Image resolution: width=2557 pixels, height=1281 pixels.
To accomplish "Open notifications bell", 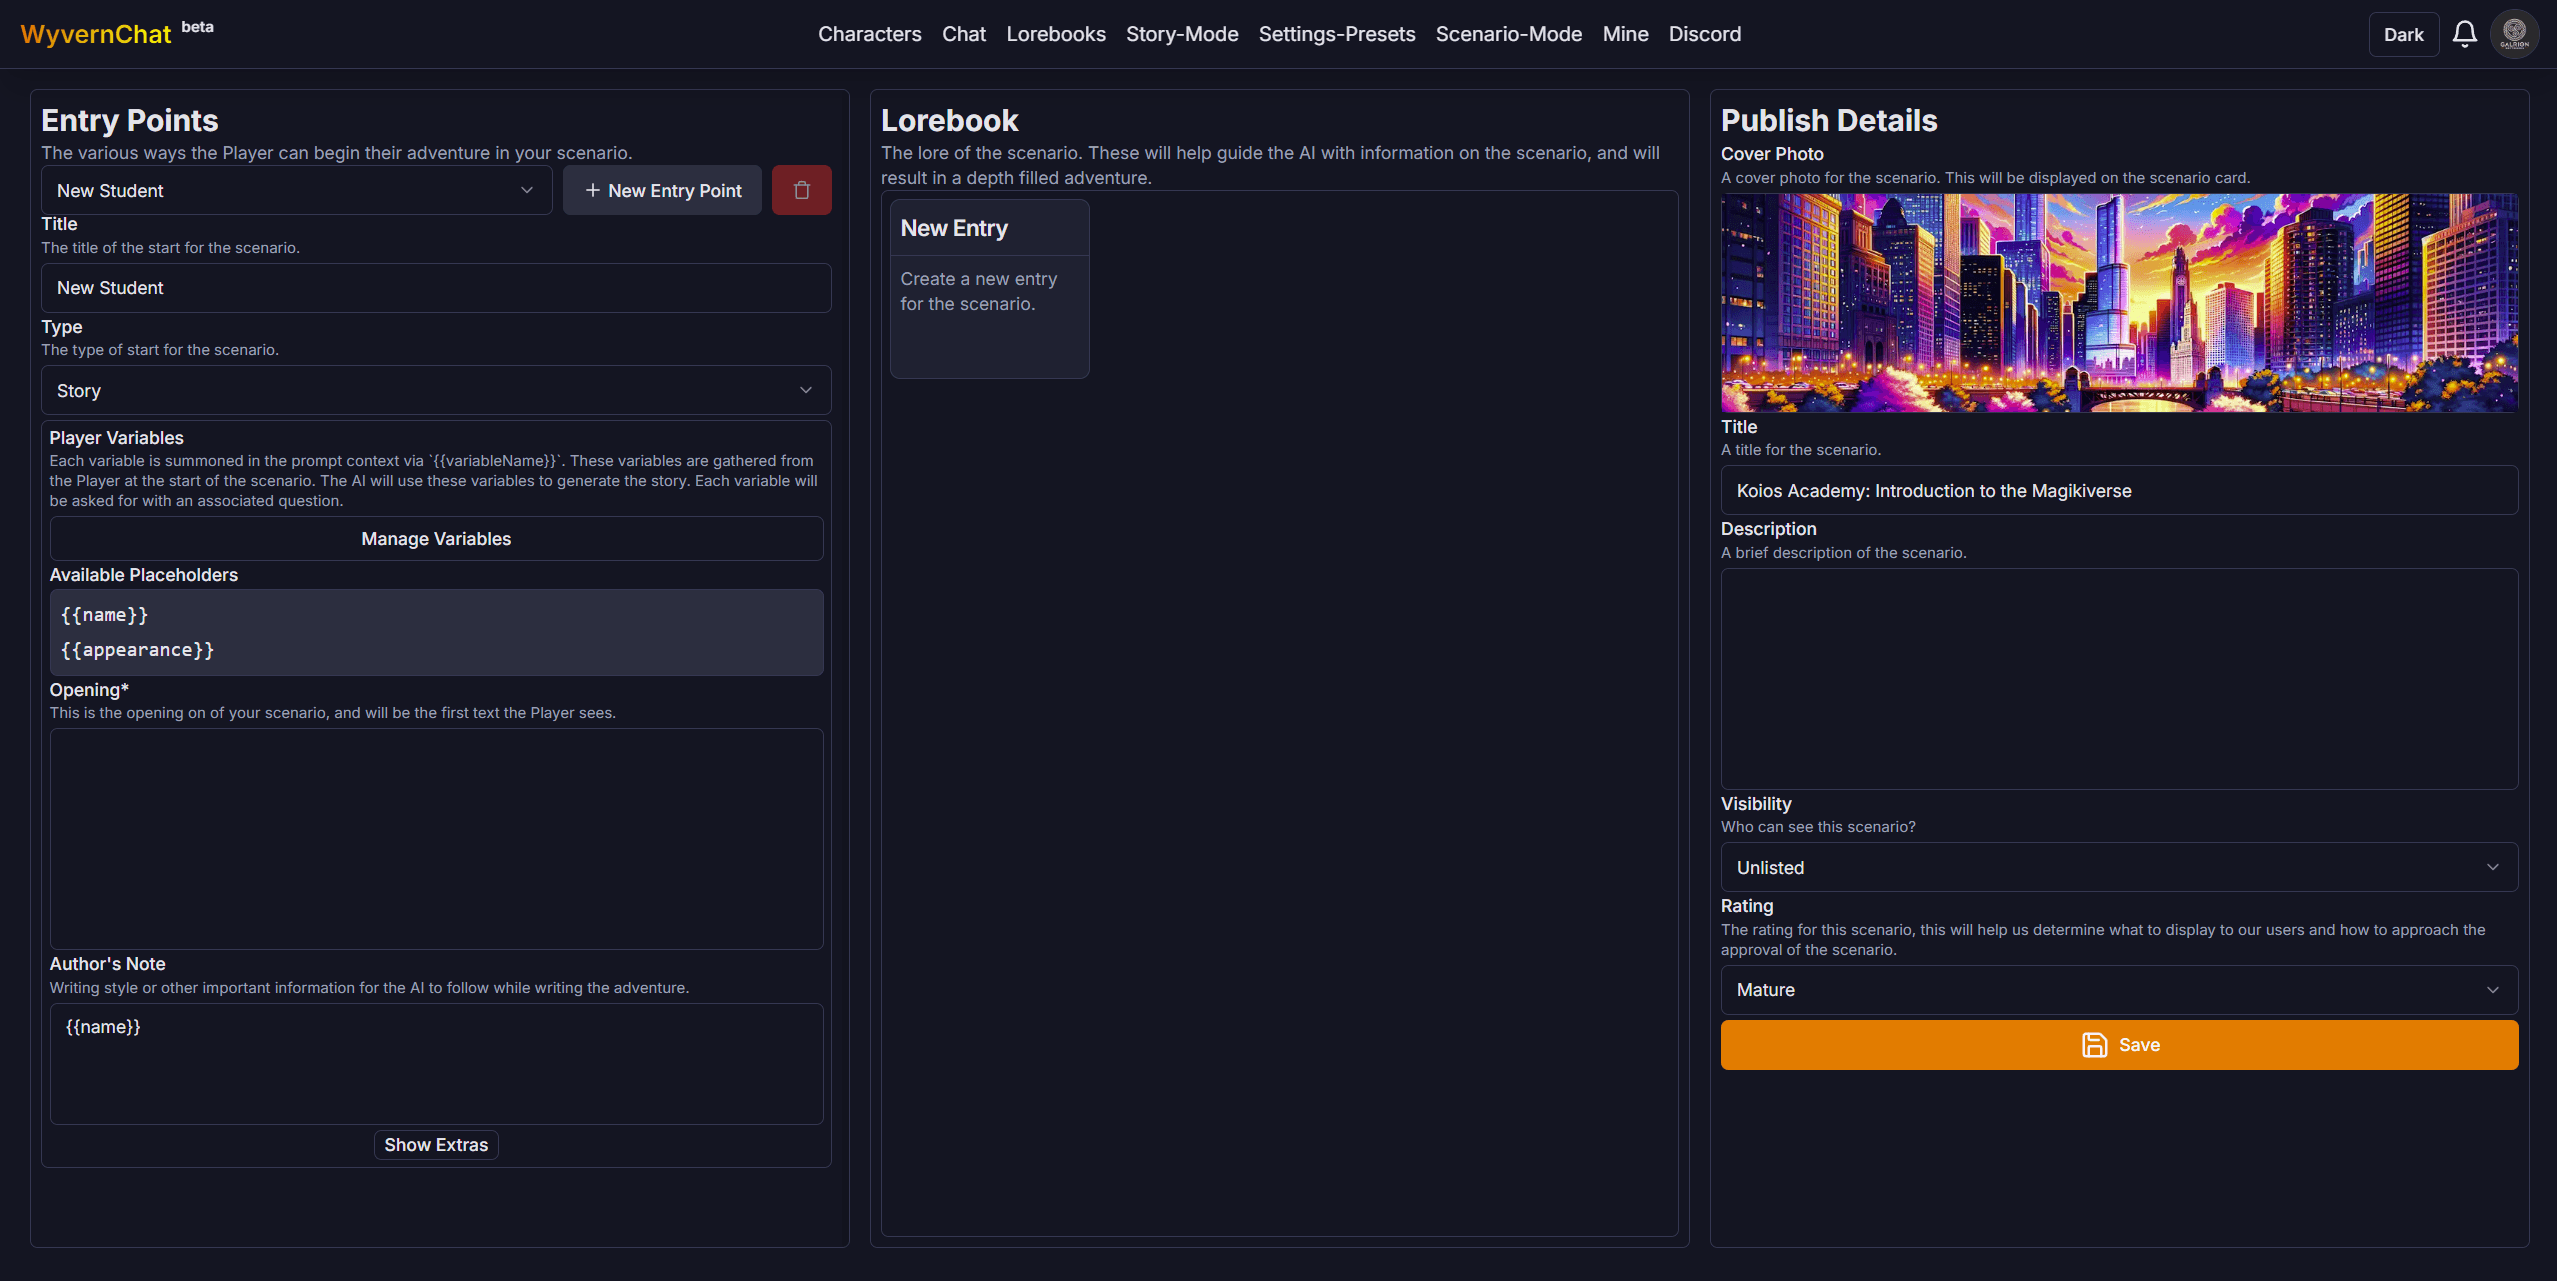I will 2464,34.
